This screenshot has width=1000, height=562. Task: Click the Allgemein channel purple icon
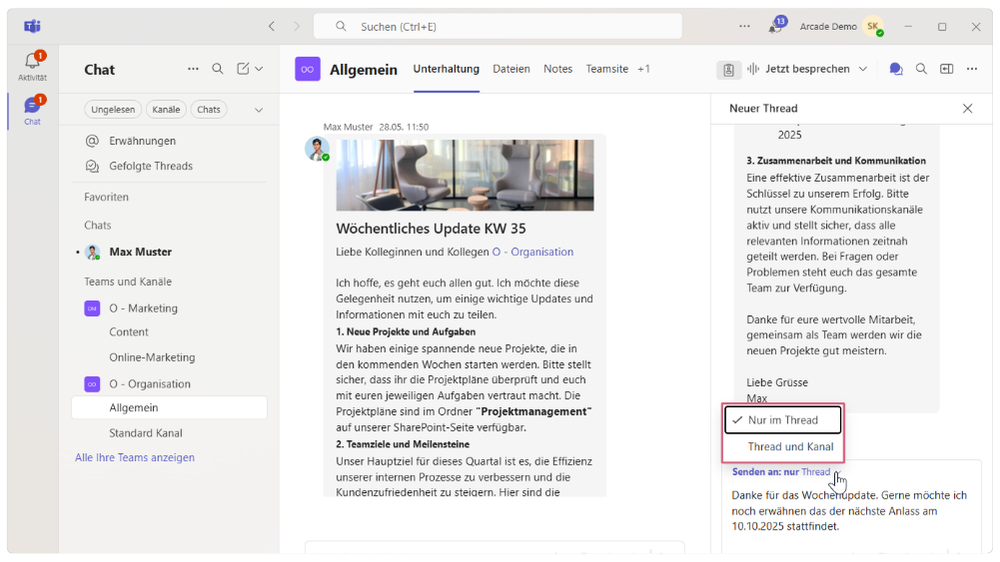[307, 69]
